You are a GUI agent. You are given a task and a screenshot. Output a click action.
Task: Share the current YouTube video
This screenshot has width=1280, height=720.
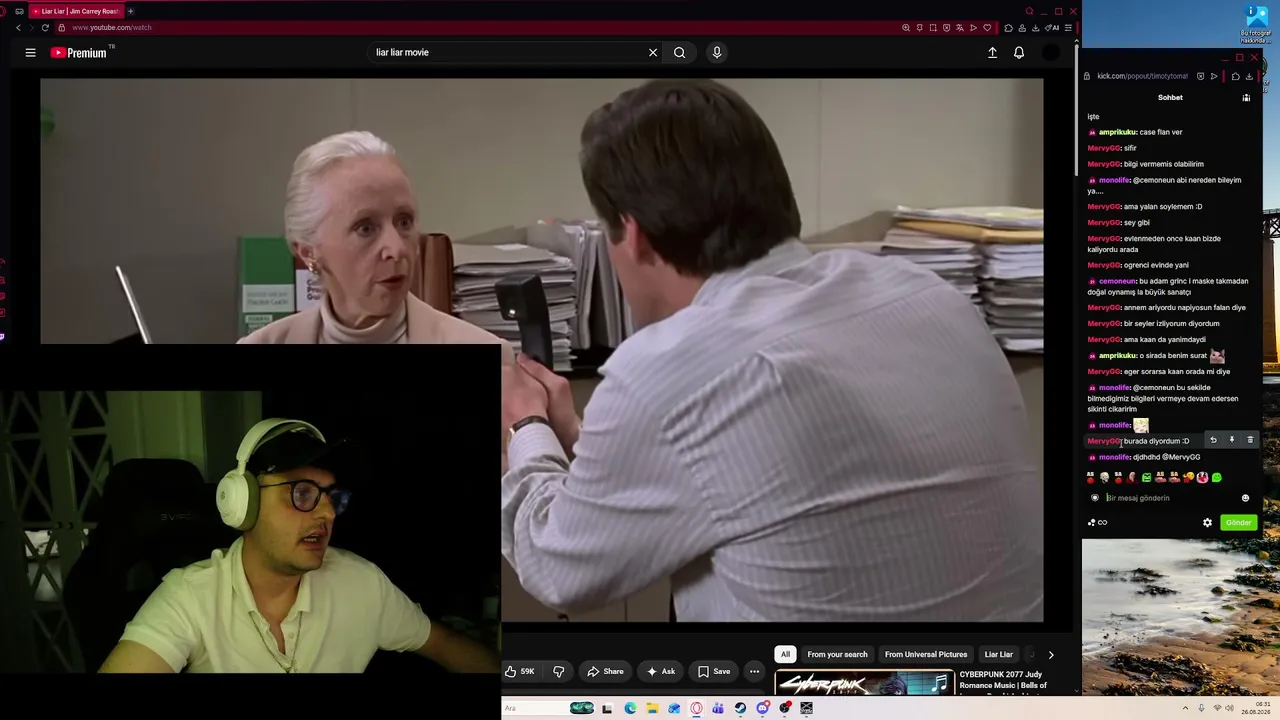pos(605,671)
